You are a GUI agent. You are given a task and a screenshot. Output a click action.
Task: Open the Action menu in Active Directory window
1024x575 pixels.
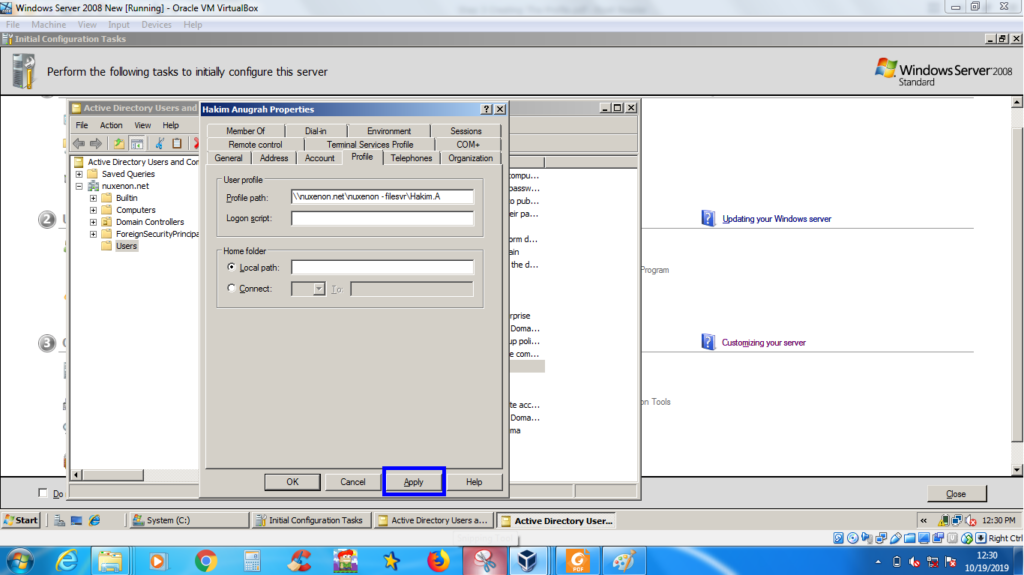click(111, 125)
